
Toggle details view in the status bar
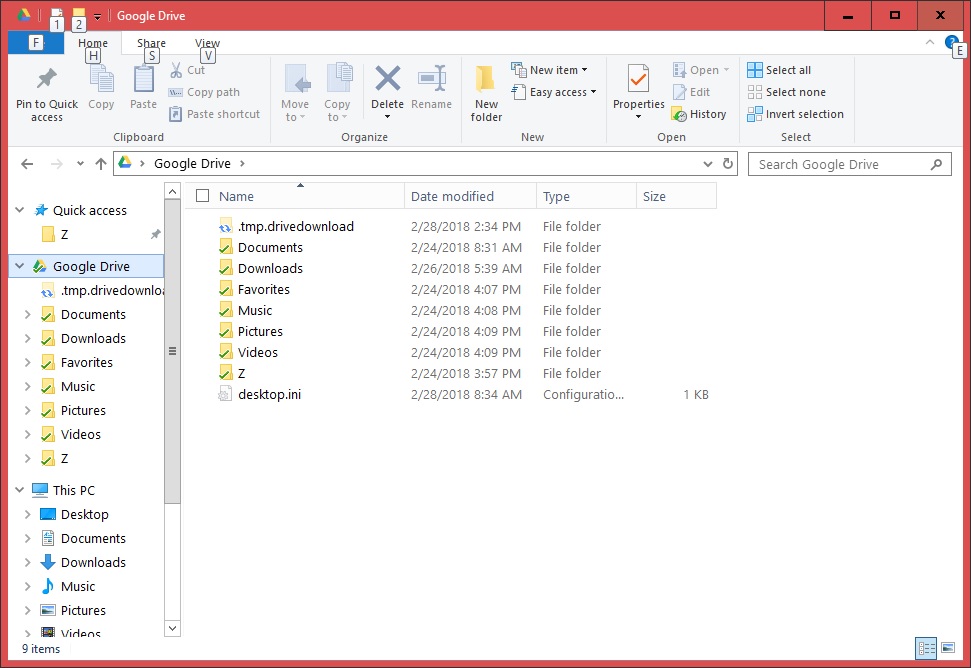(x=926, y=648)
